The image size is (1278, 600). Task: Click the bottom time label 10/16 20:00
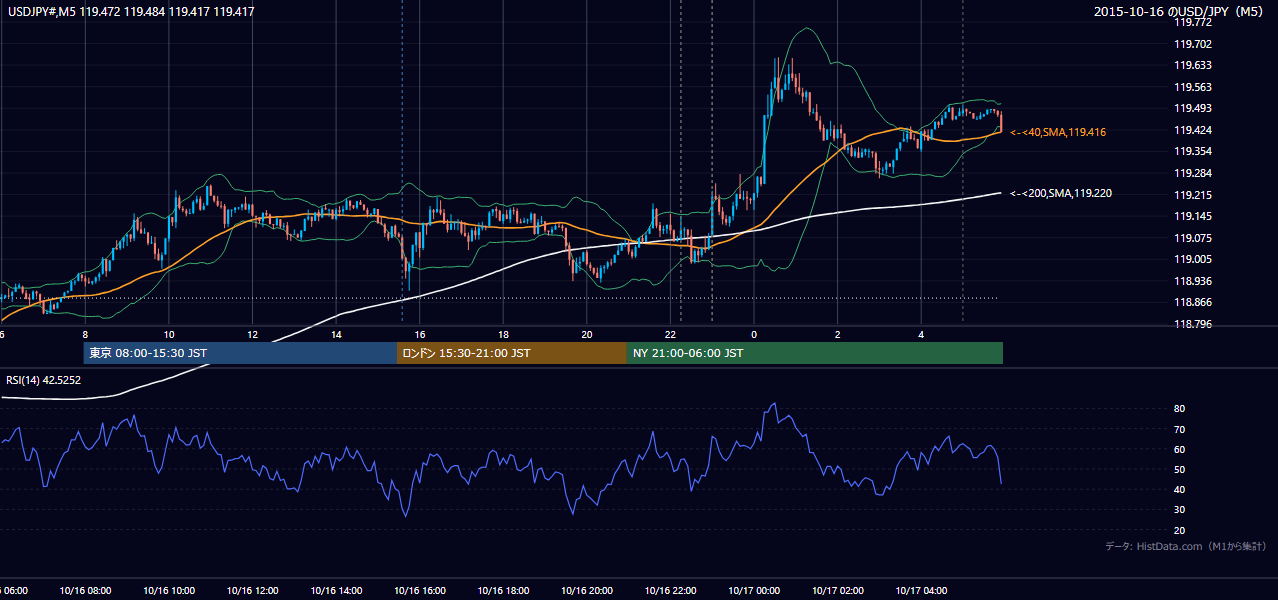pyautogui.click(x=587, y=591)
